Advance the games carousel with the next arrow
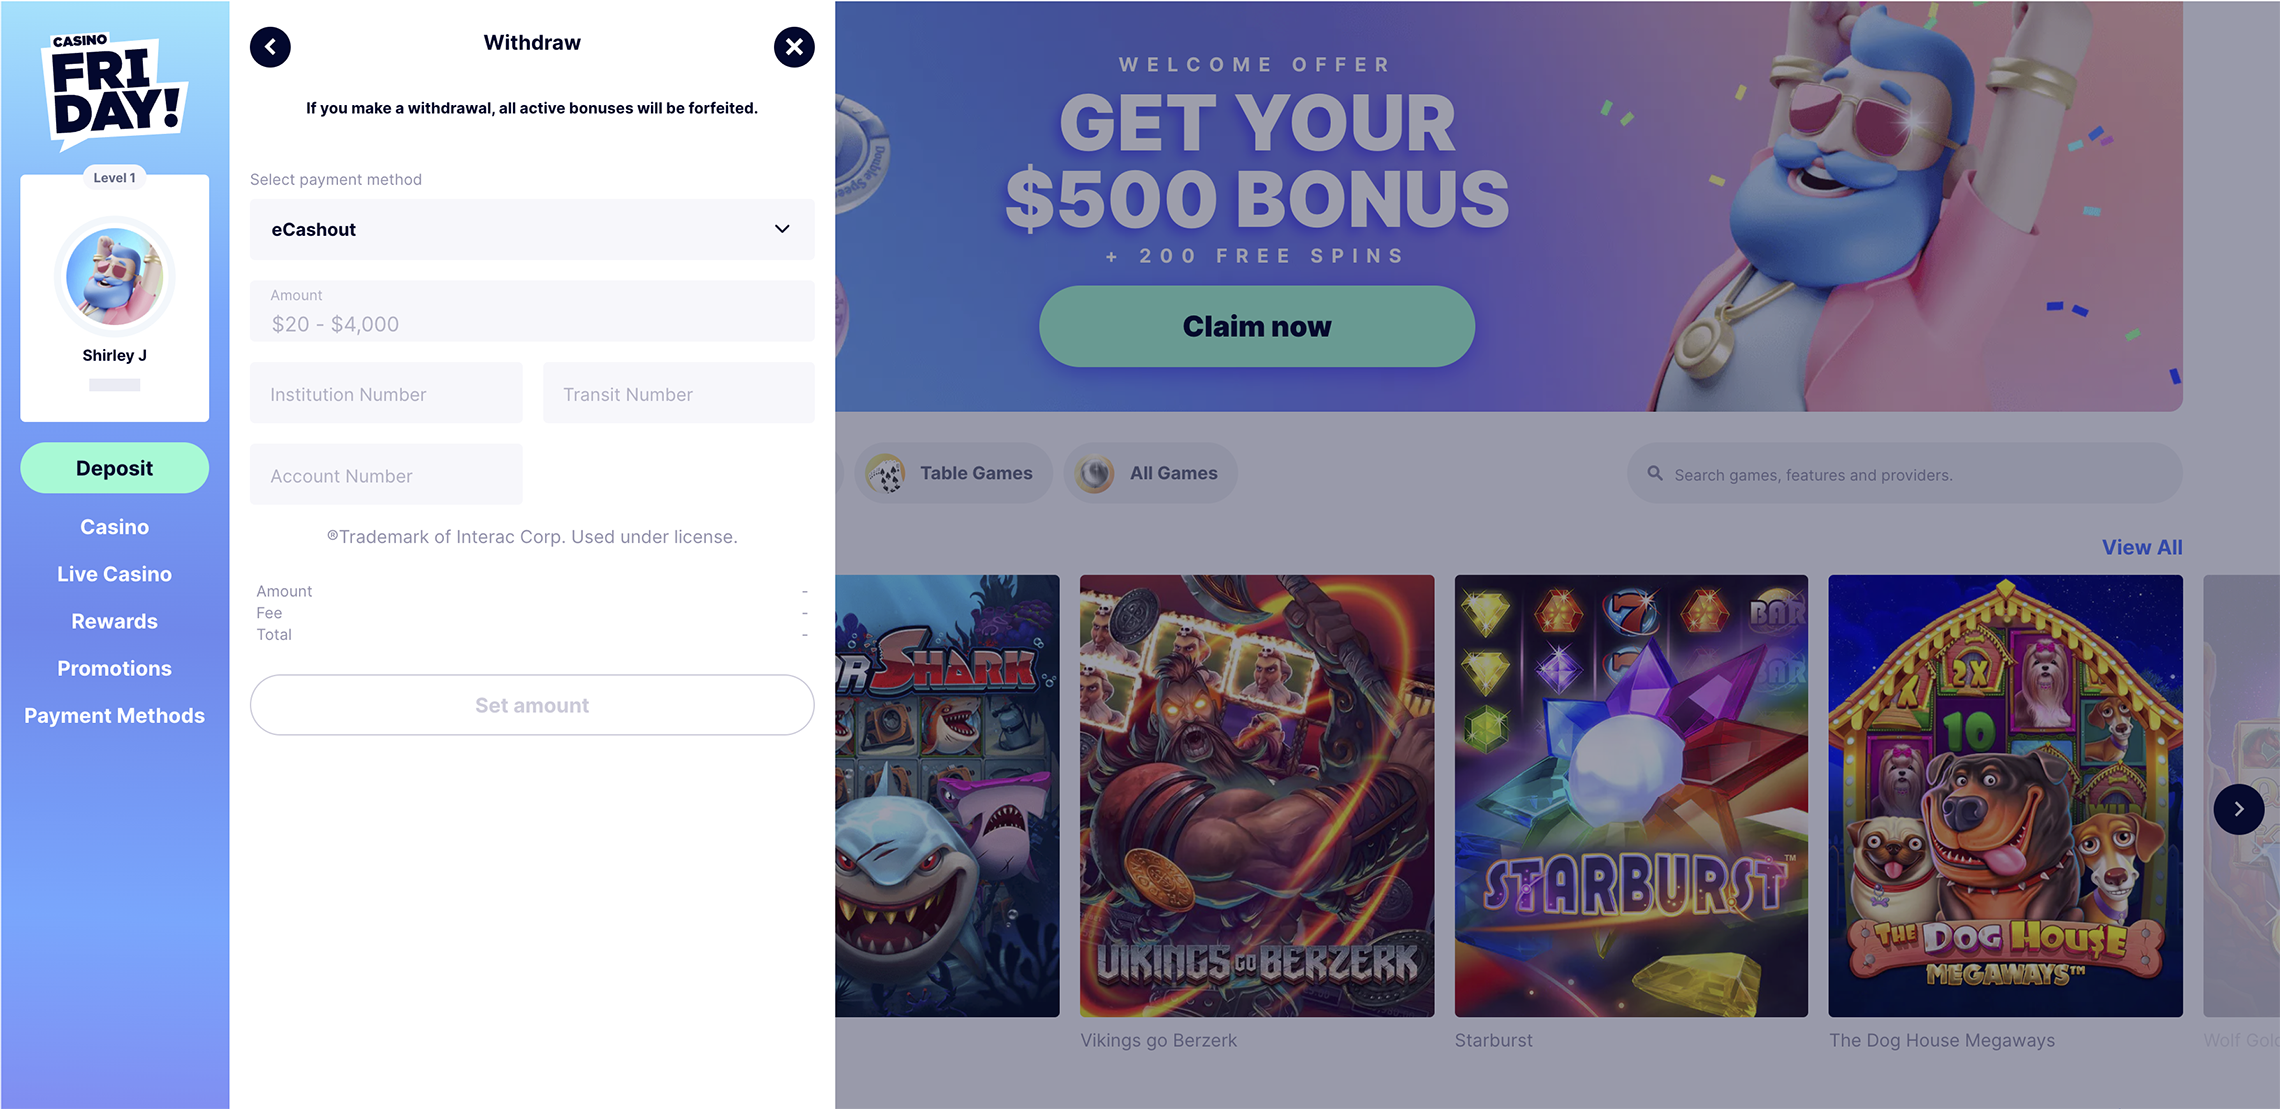The height and width of the screenshot is (1109, 2280). coord(2238,809)
